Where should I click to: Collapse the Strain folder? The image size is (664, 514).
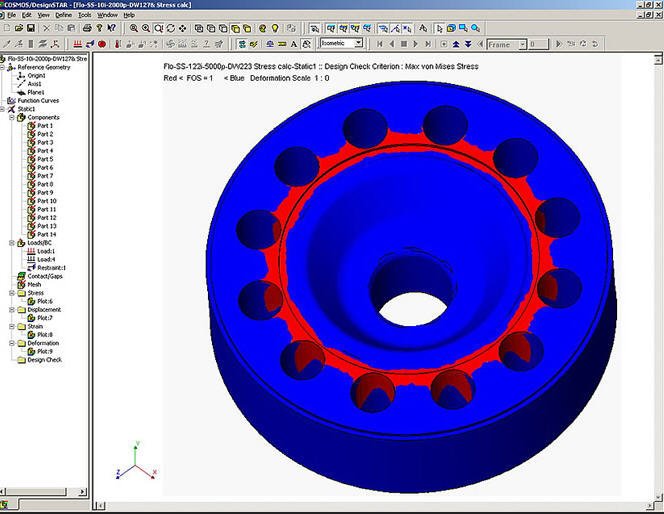click(x=12, y=326)
